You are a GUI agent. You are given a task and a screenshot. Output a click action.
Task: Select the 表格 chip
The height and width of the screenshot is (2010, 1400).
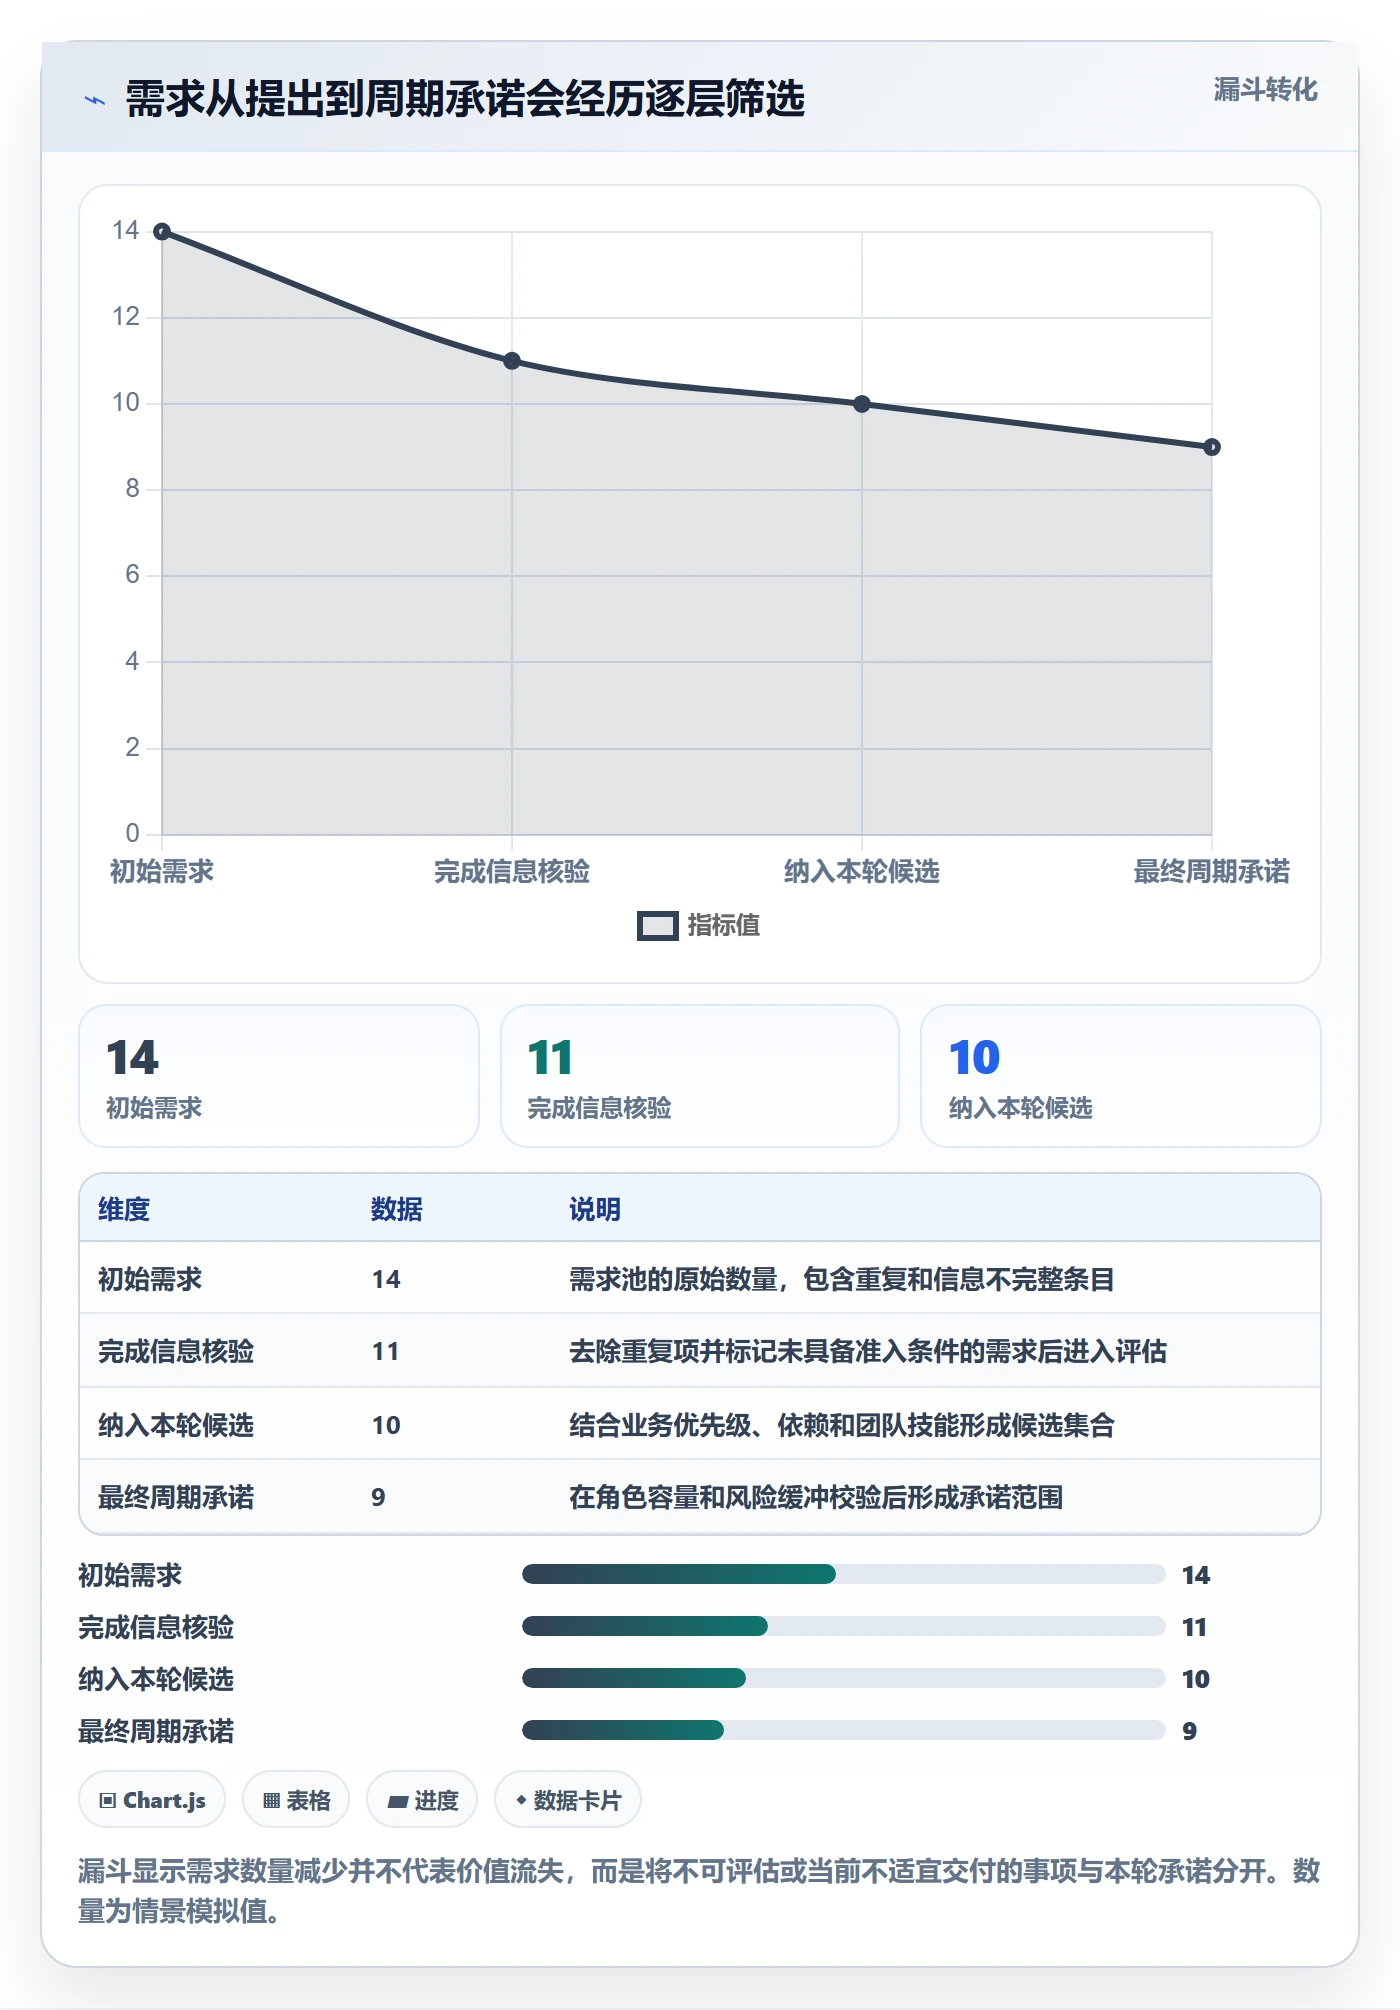click(x=296, y=1800)
